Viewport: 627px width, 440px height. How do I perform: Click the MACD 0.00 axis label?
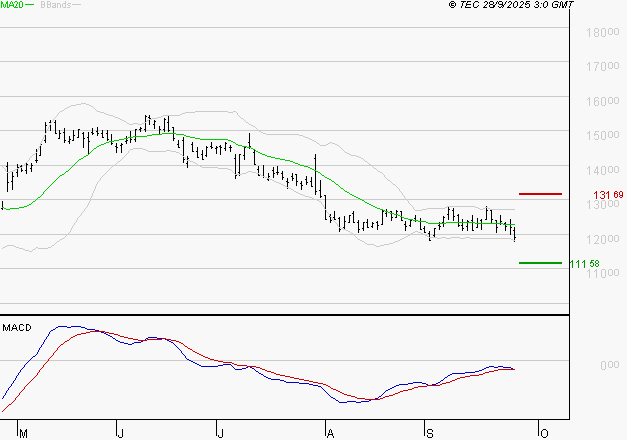(597, 365)
